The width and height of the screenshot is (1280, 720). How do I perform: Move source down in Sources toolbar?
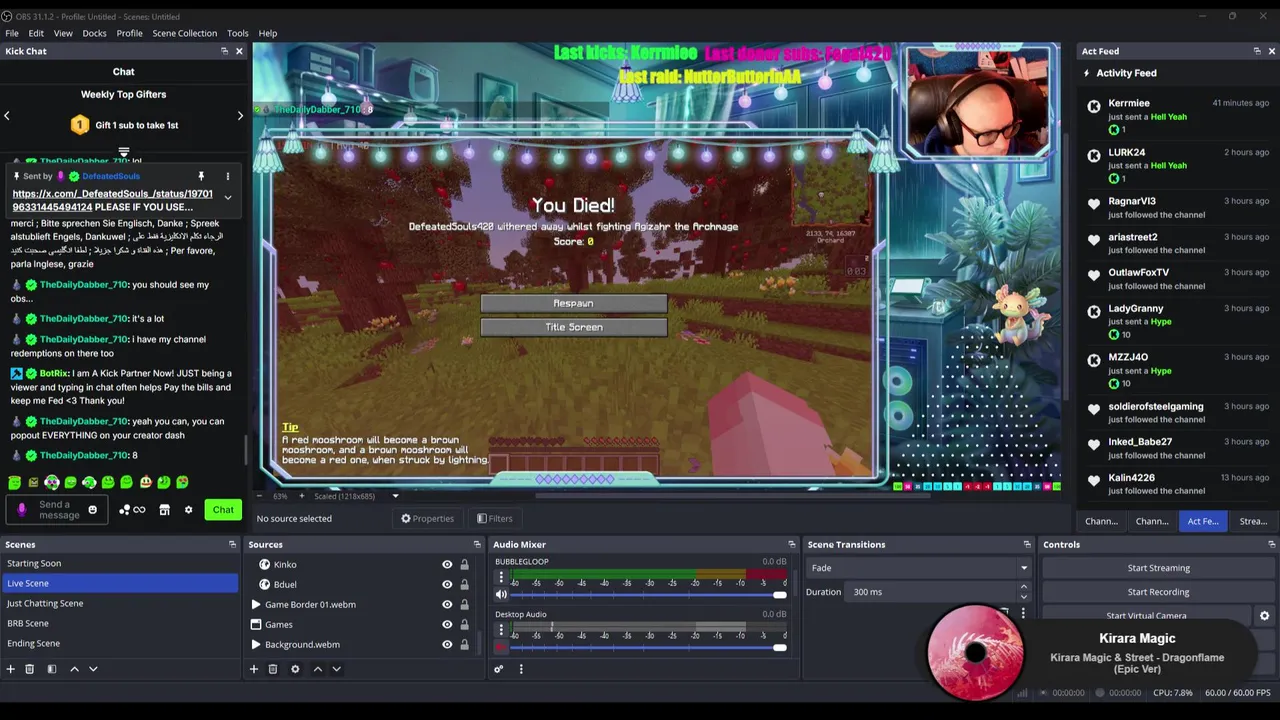tap(336, 669)
